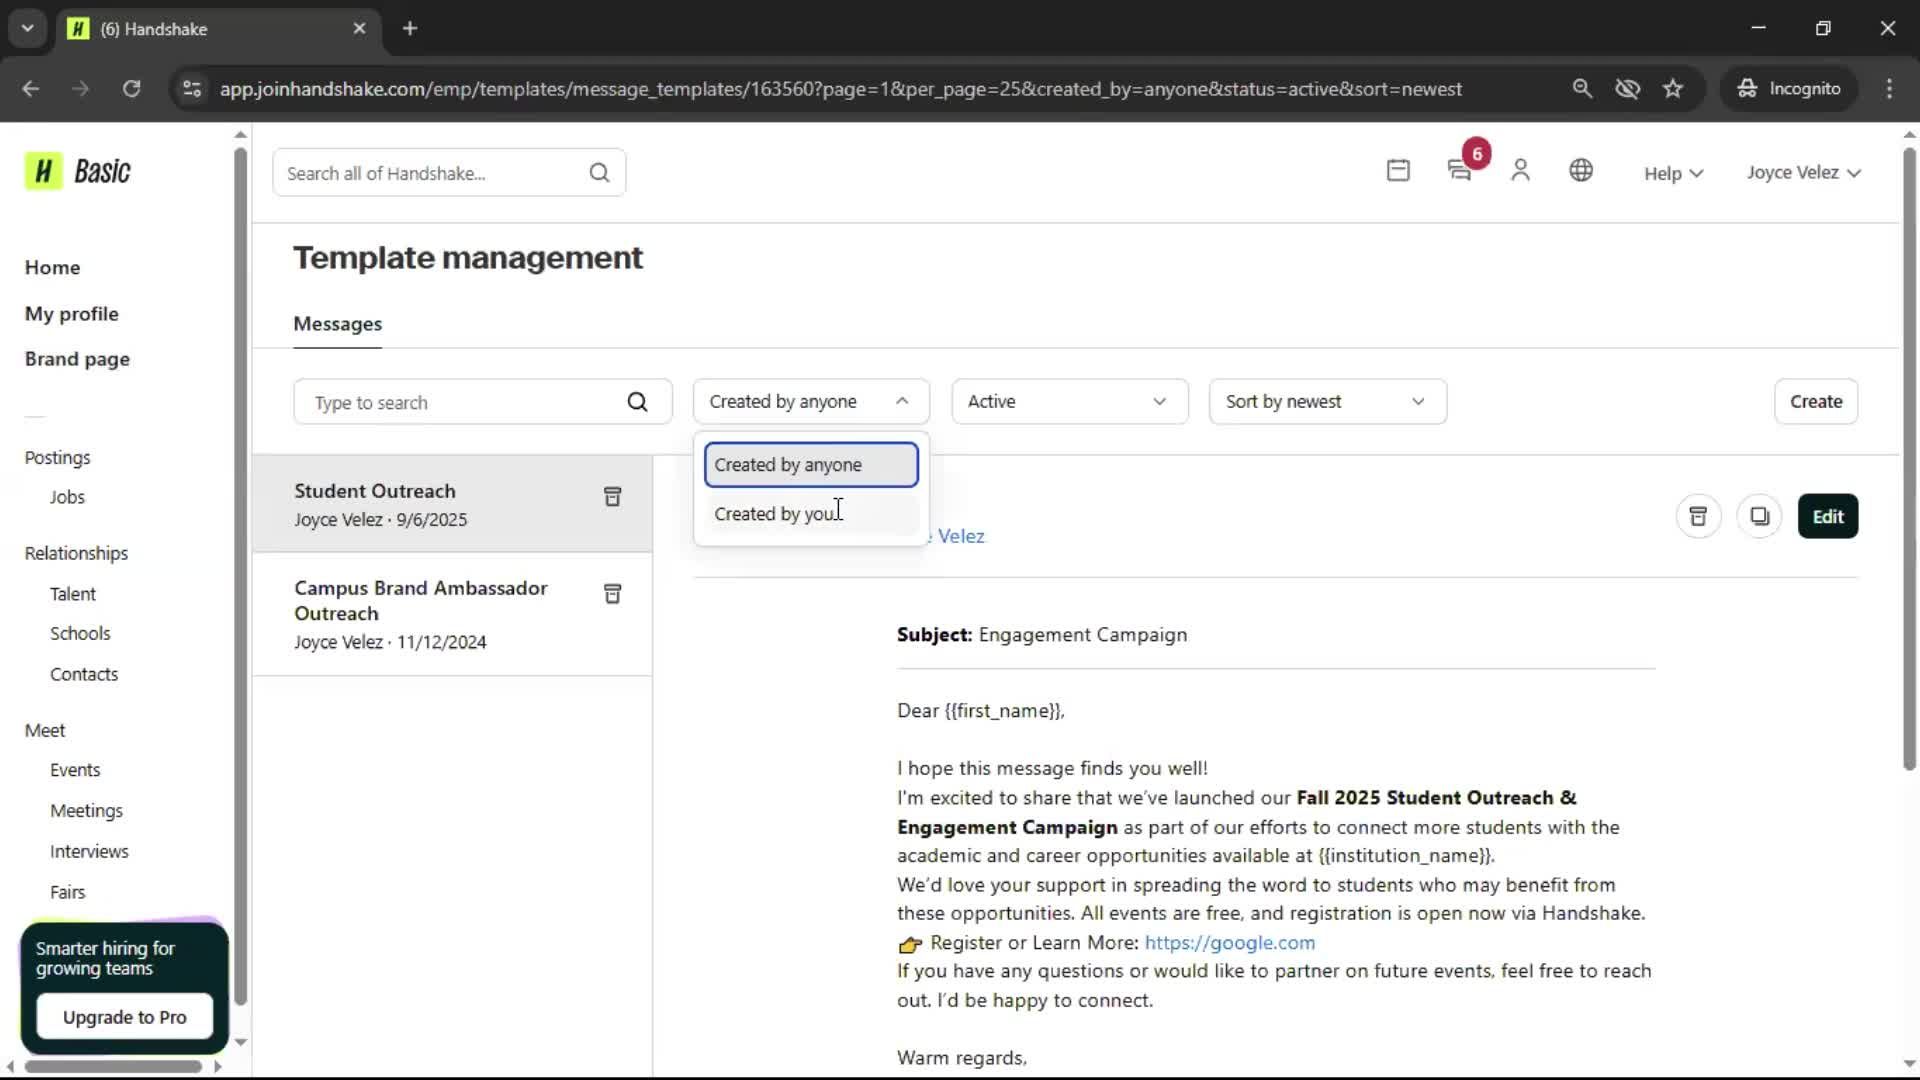Open Contacts in sidebar
The height and width of the screenshot is (1080, 1920).
click(84, 675)
